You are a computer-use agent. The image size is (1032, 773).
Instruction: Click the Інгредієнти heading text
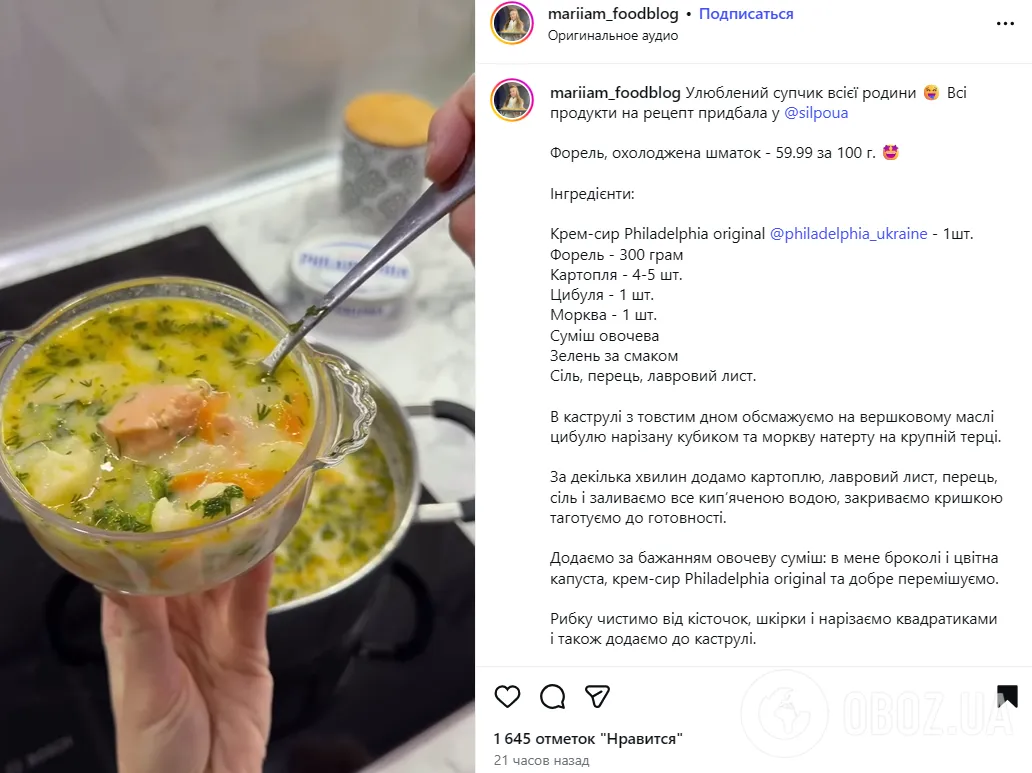pyautogui.click(x=592, y=194)
